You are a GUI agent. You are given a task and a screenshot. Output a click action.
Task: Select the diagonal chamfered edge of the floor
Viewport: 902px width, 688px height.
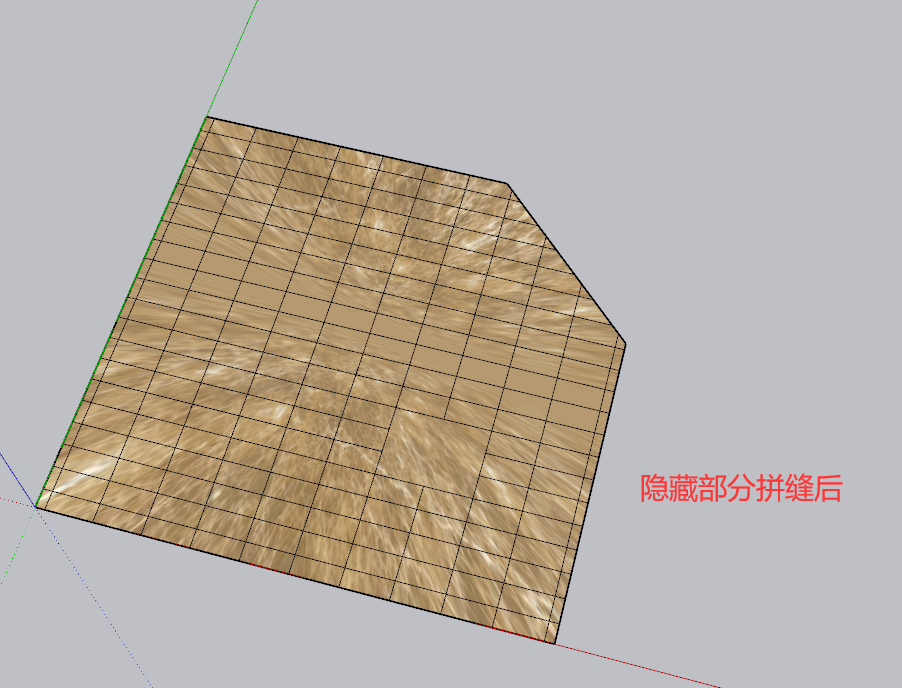coord(566,264)
